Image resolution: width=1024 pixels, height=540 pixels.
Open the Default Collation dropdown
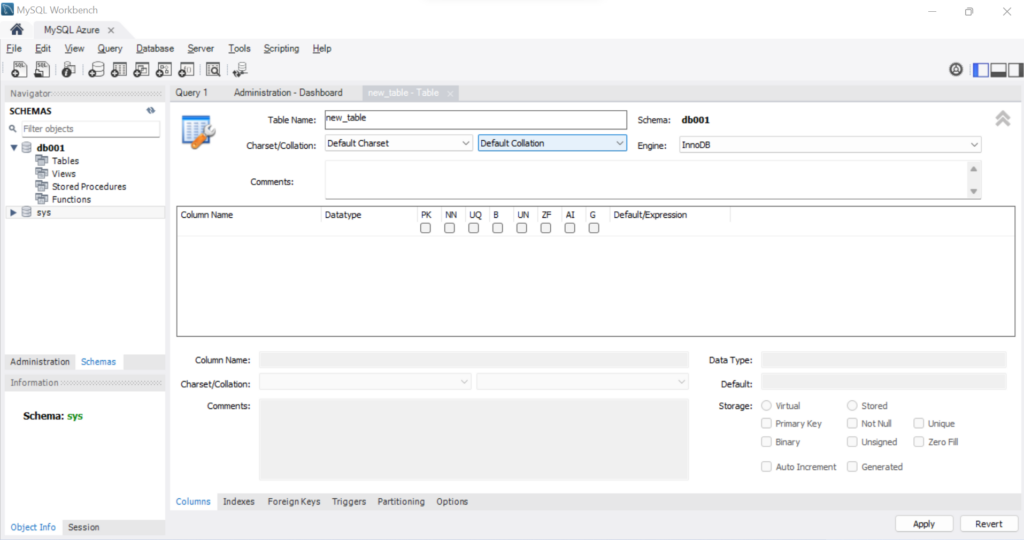coord(552,143)
